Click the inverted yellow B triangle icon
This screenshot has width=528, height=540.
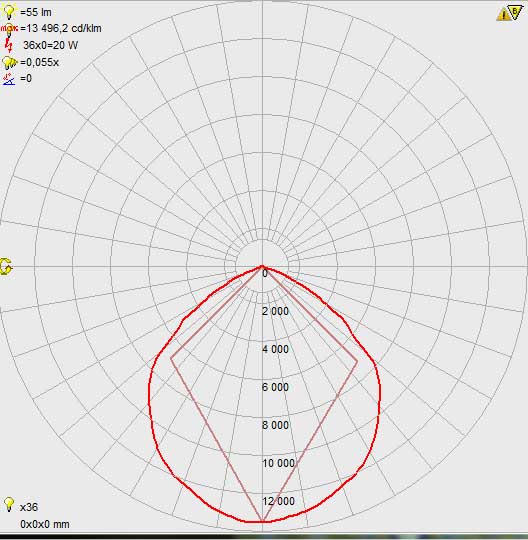coord(515,12)
